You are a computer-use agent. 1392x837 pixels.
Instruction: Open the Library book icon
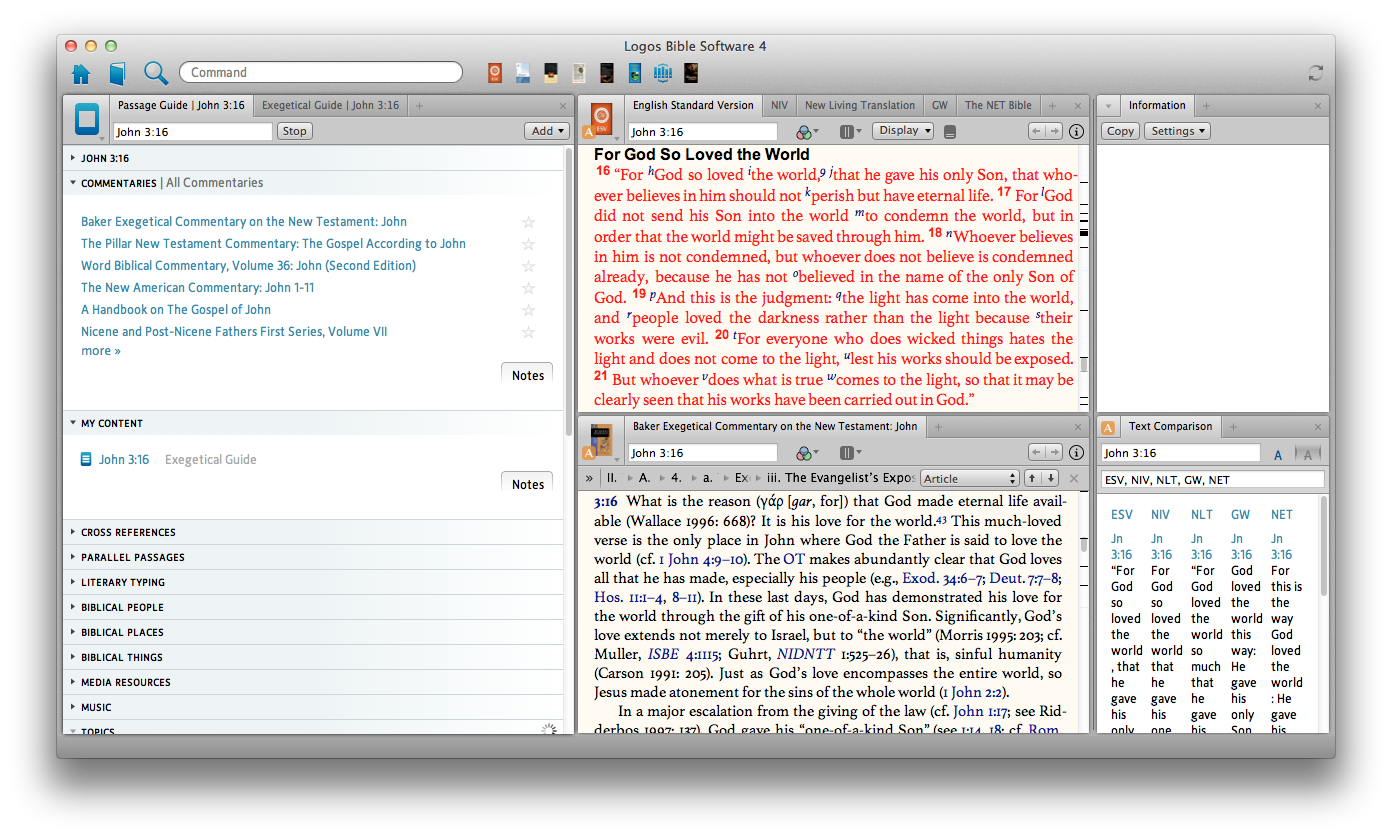[118, 73]
